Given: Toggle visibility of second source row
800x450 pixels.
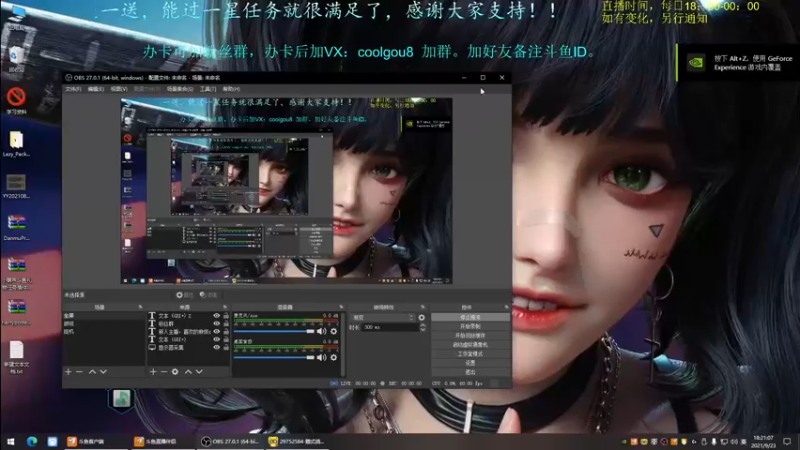Looking at the screenshot, I should point(216,323).
